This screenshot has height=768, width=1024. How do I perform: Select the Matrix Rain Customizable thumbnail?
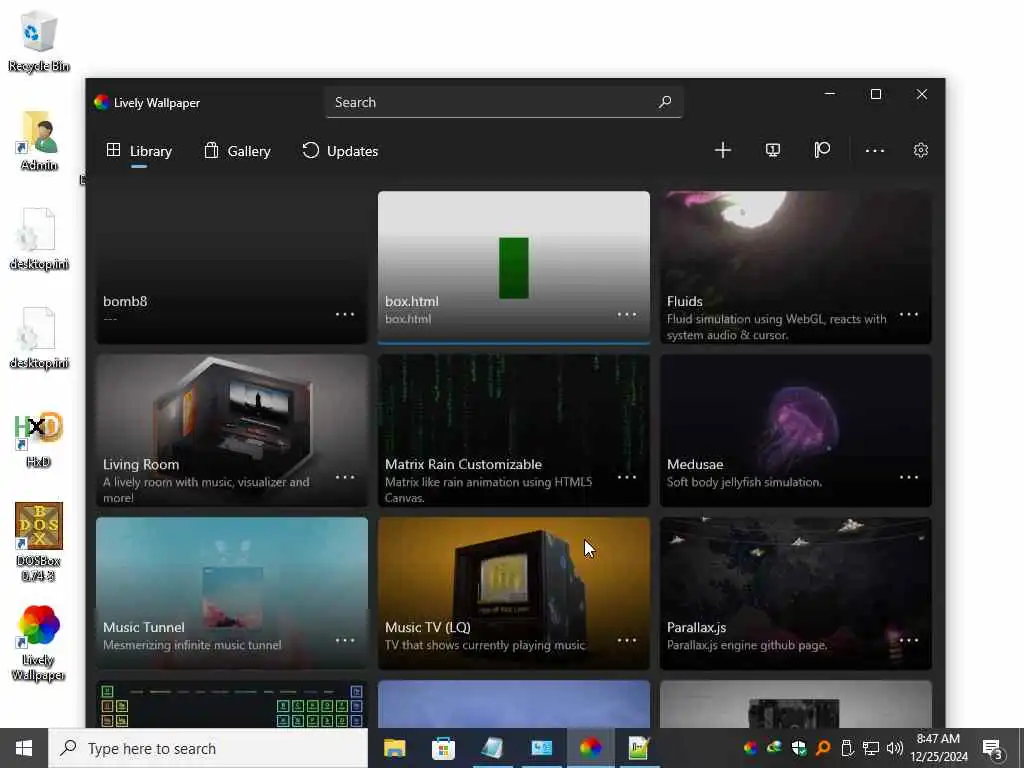[514, 430]
